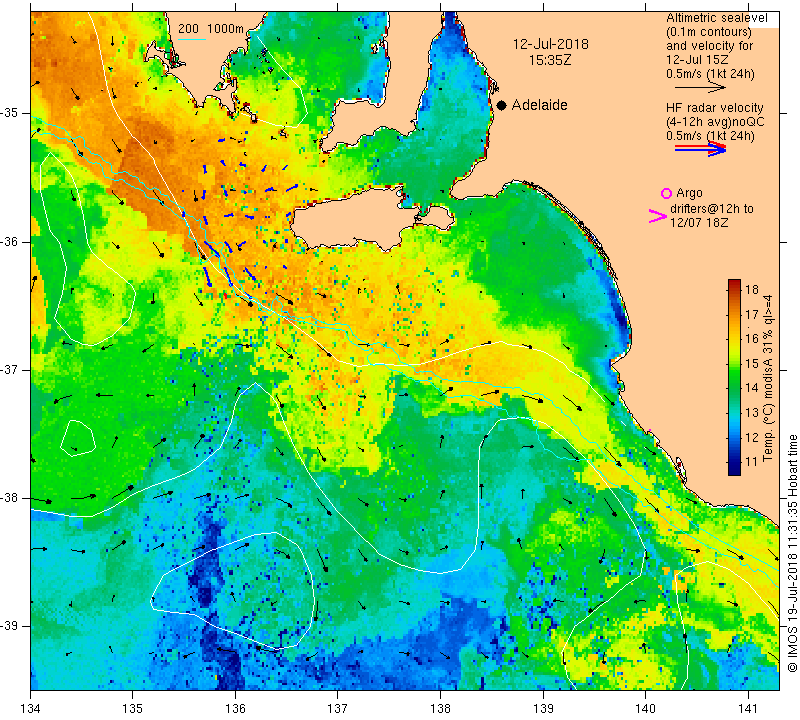Click the colorbar value '15'
Image resolution: width=800 pixels, height=720 pixels.
pos(752,364)
